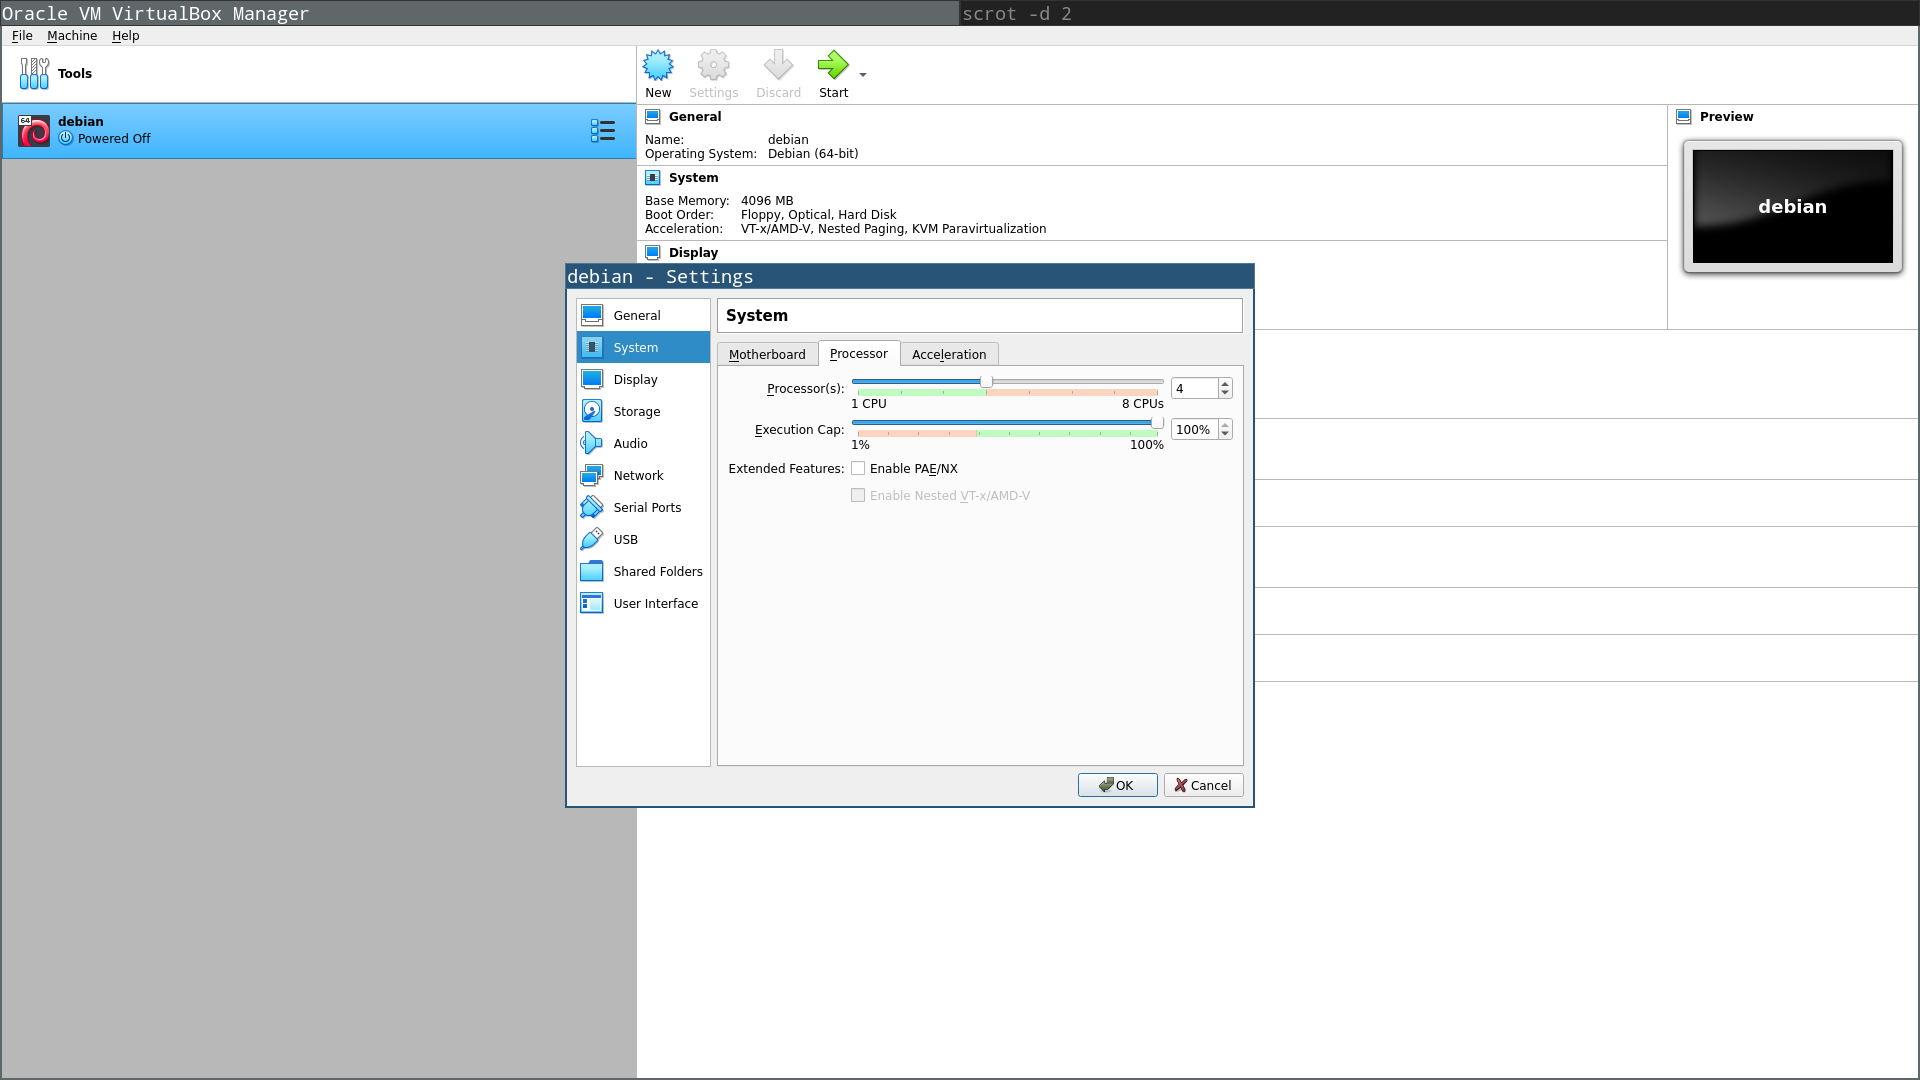
Task: Confirm settings with OK button
Action: 1118,785
